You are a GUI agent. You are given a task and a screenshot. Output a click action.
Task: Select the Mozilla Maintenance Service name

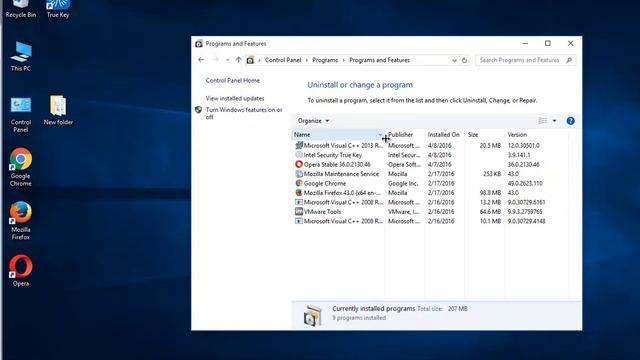[x=341, y=174]
